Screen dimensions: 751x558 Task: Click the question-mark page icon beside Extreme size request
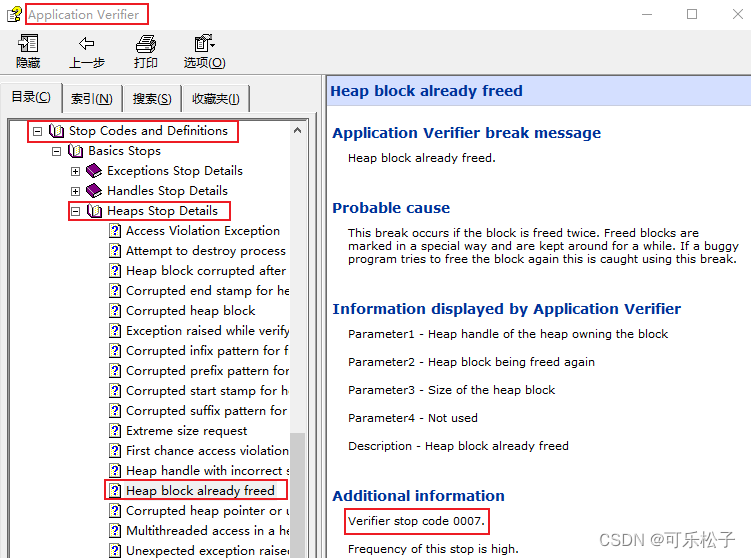[115, 431]
